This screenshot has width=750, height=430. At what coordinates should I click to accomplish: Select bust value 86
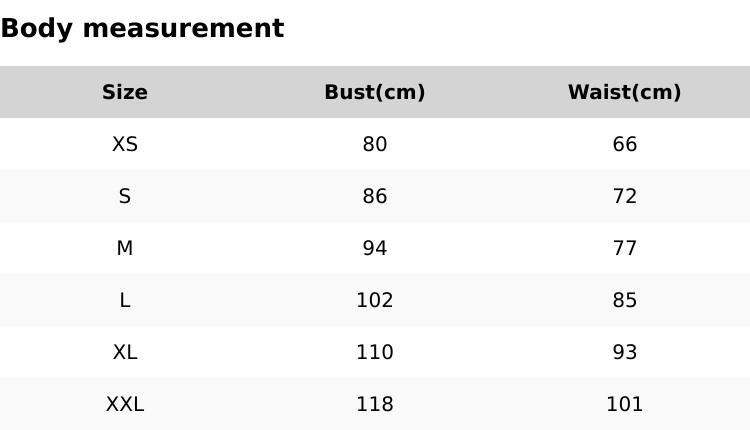click(x=375, y=197)
